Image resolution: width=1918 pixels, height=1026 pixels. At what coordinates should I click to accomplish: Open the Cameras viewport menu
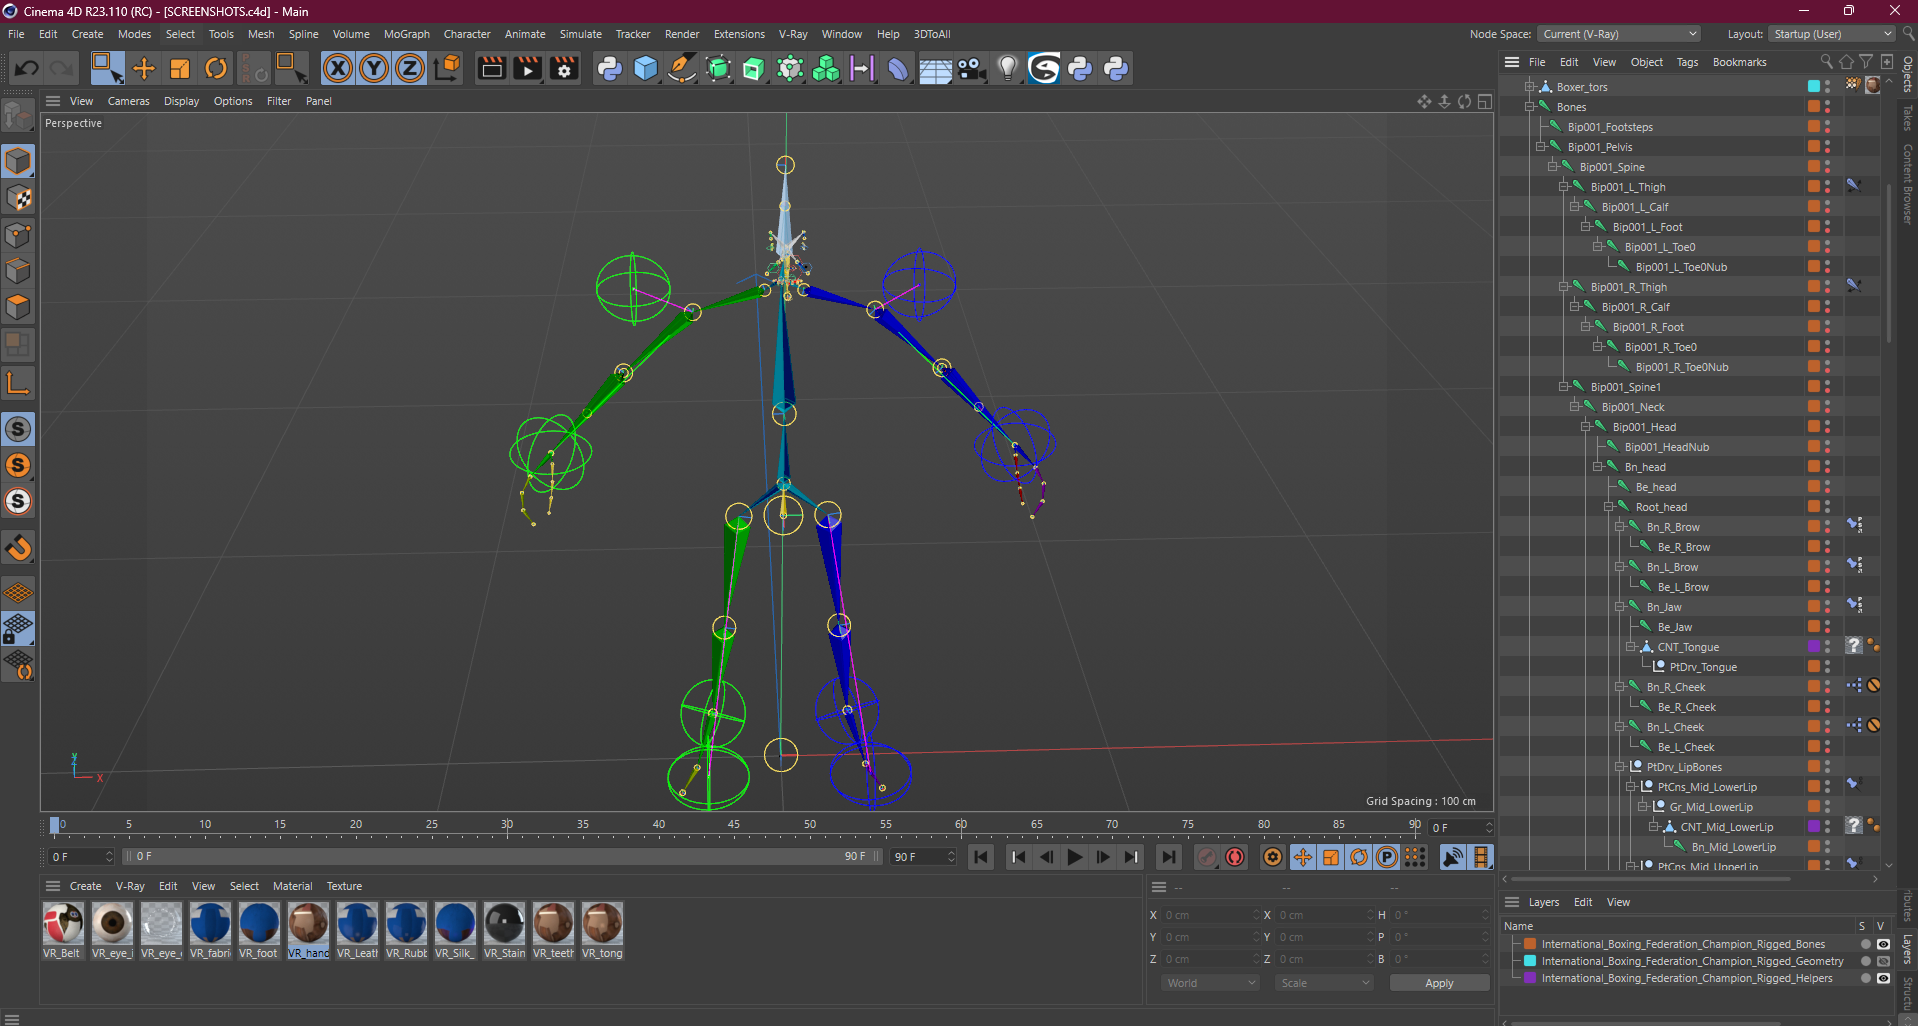(128, 101)
